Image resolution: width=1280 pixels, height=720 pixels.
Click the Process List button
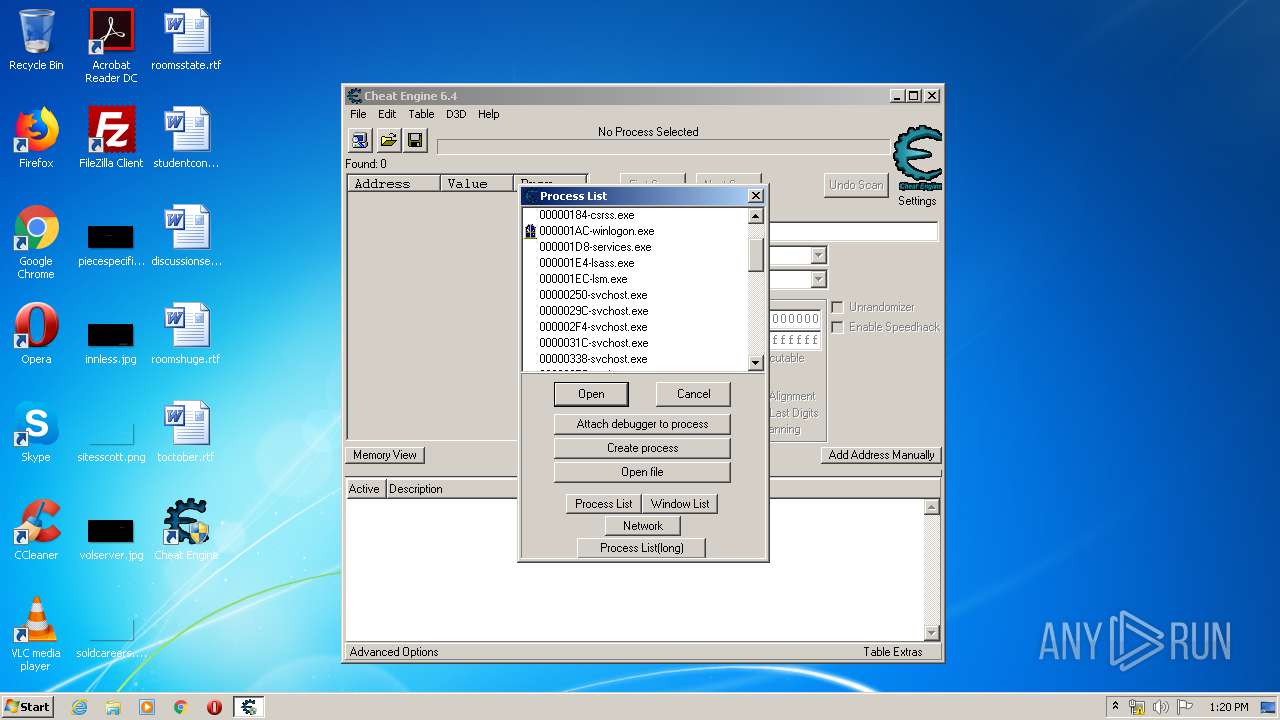pyautogui.click(x=603, y=504)
